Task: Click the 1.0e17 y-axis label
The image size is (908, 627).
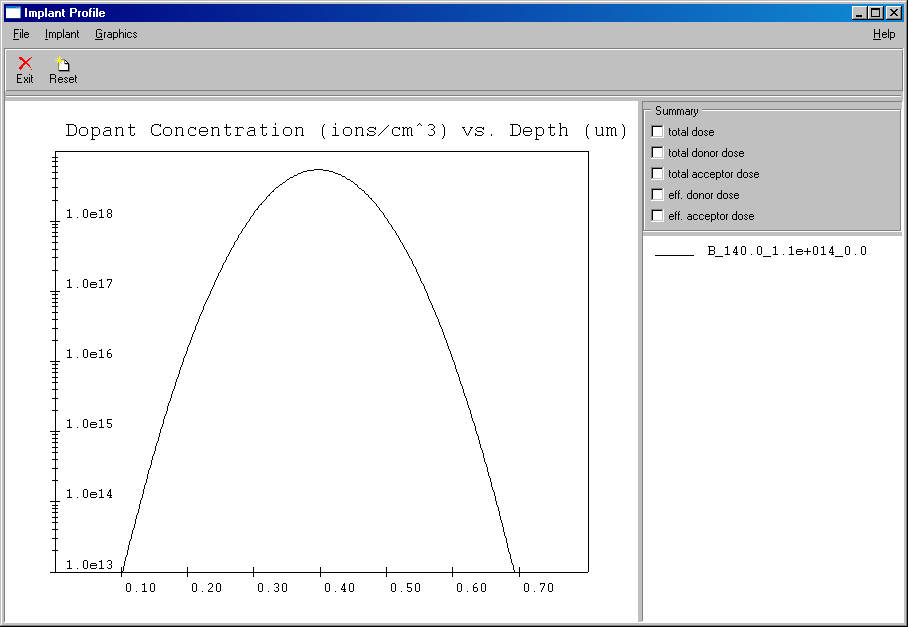Action: coord(89,284)
